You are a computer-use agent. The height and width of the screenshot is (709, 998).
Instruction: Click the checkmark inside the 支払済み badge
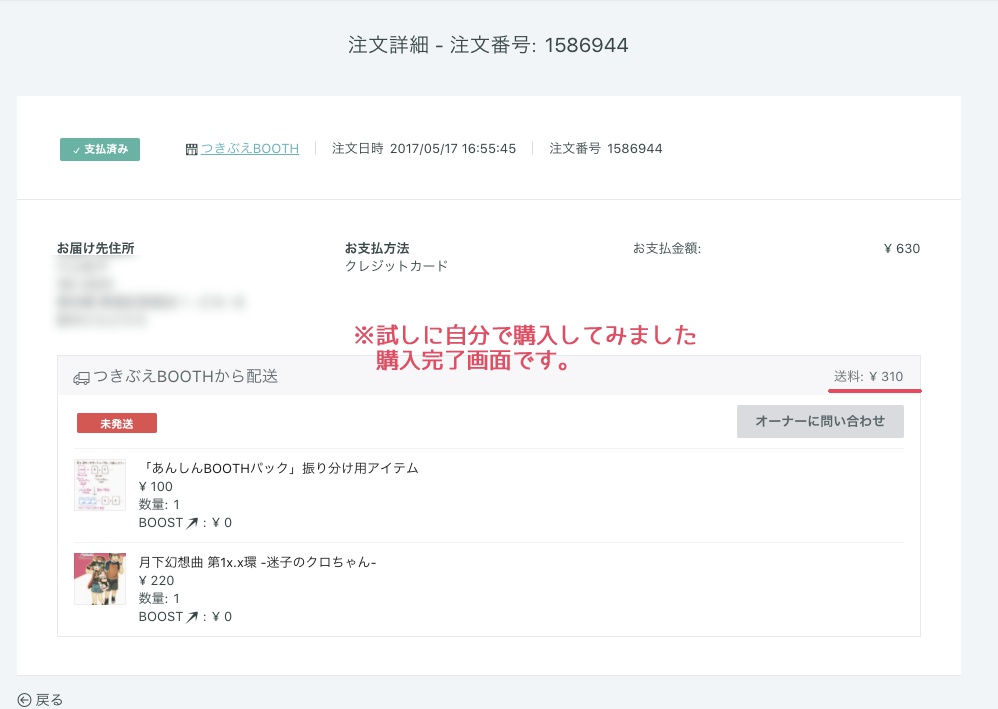click(x=76, y=148)
